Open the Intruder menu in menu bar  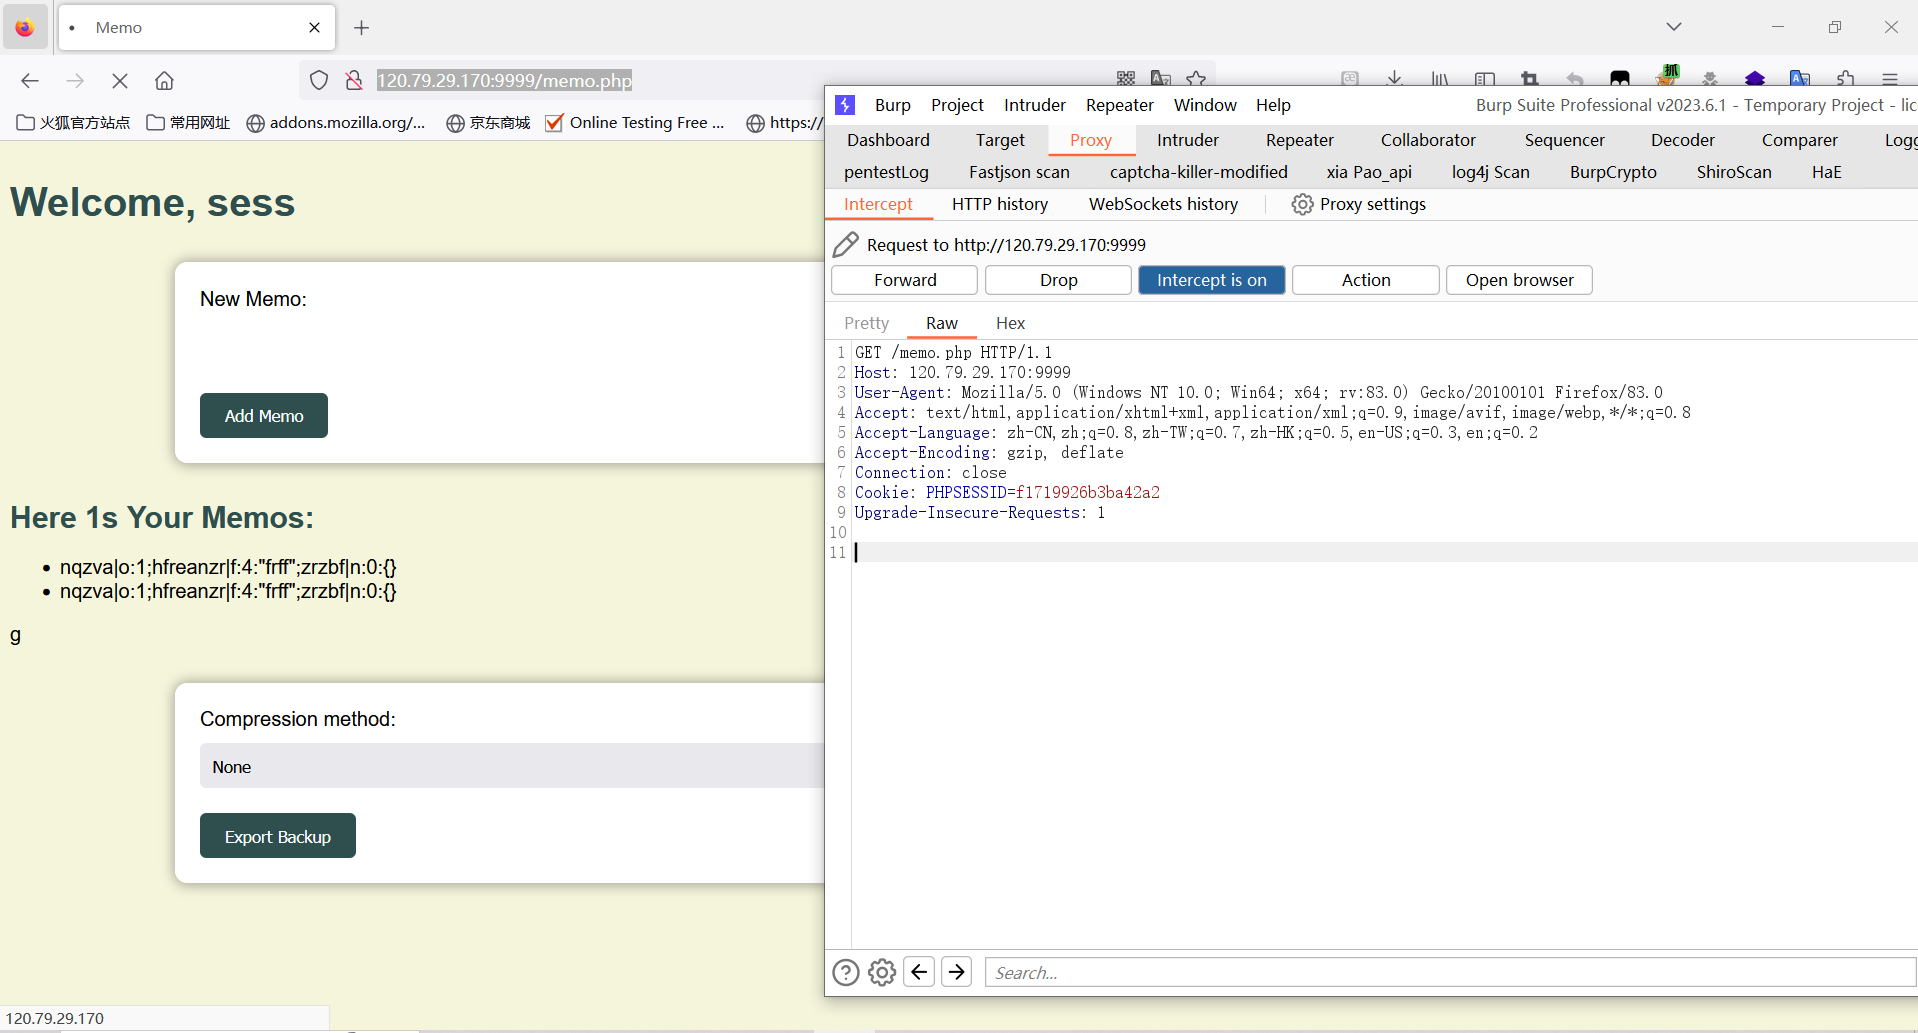tap(1035, 105)
